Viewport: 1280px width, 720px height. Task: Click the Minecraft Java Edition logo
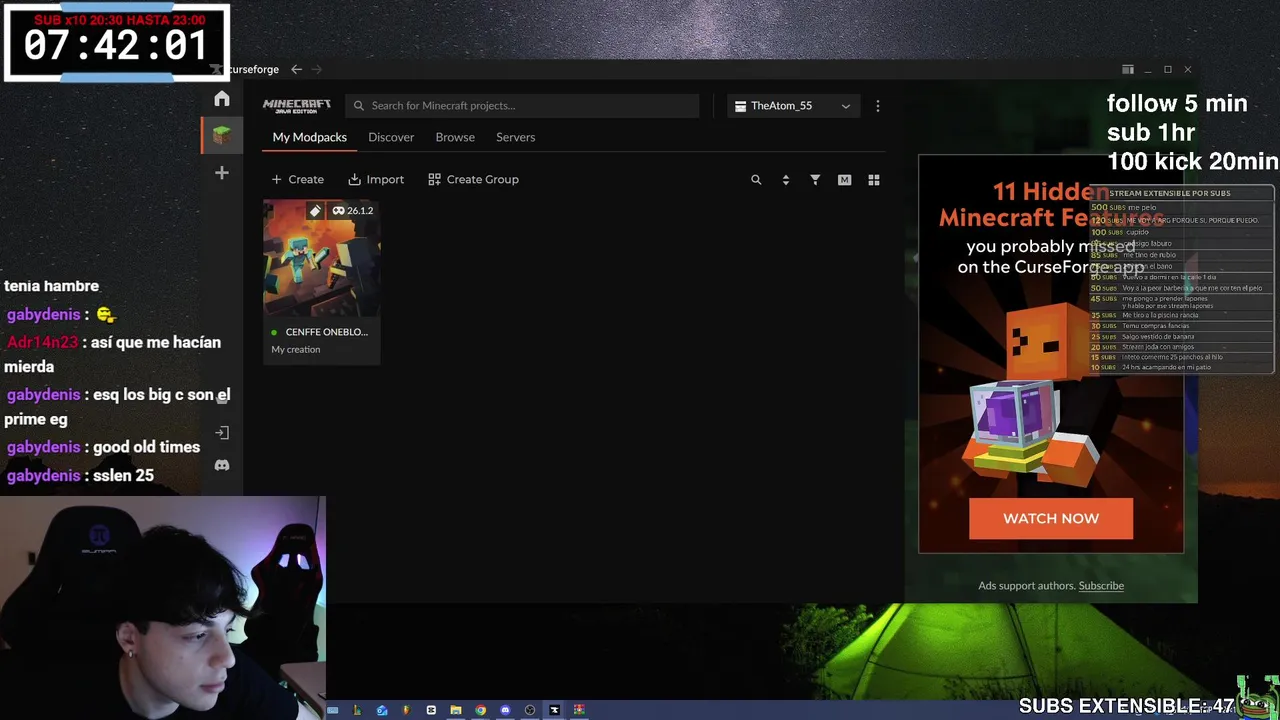(297, 105)
